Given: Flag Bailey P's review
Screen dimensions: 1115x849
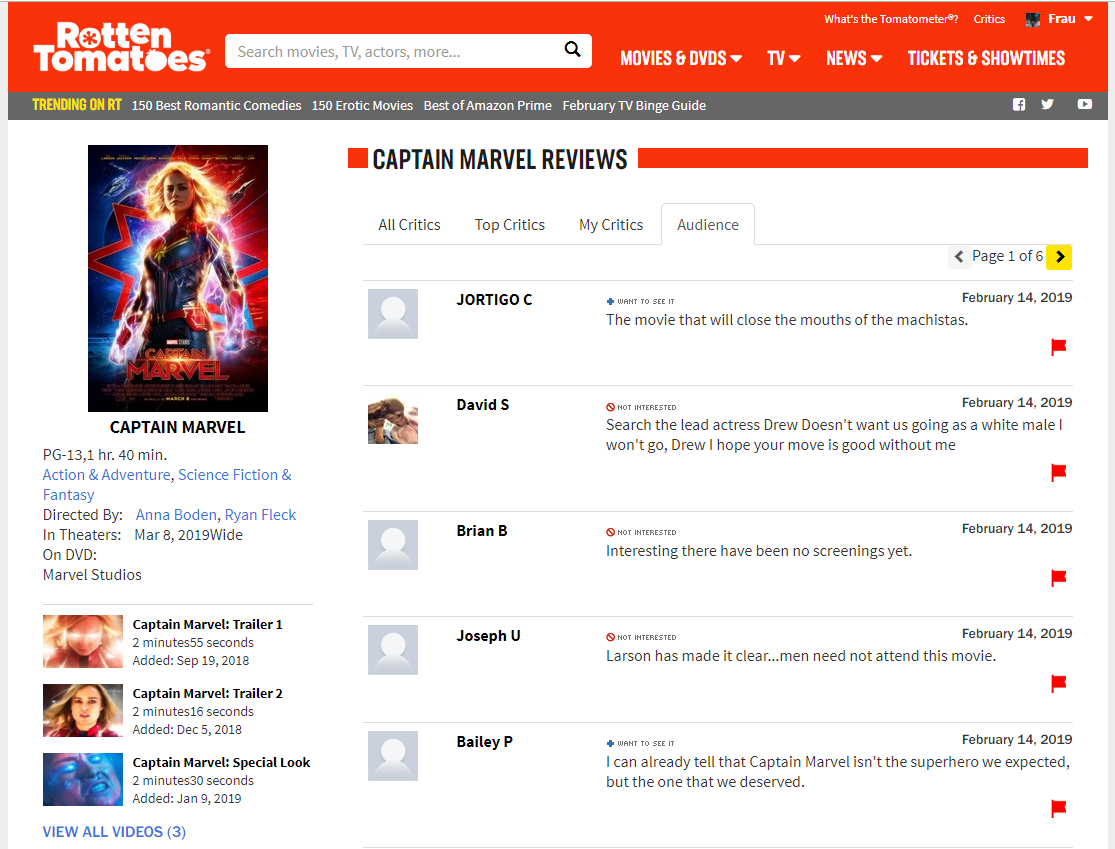Looking at the screenshot, I should coord(1059,808).
